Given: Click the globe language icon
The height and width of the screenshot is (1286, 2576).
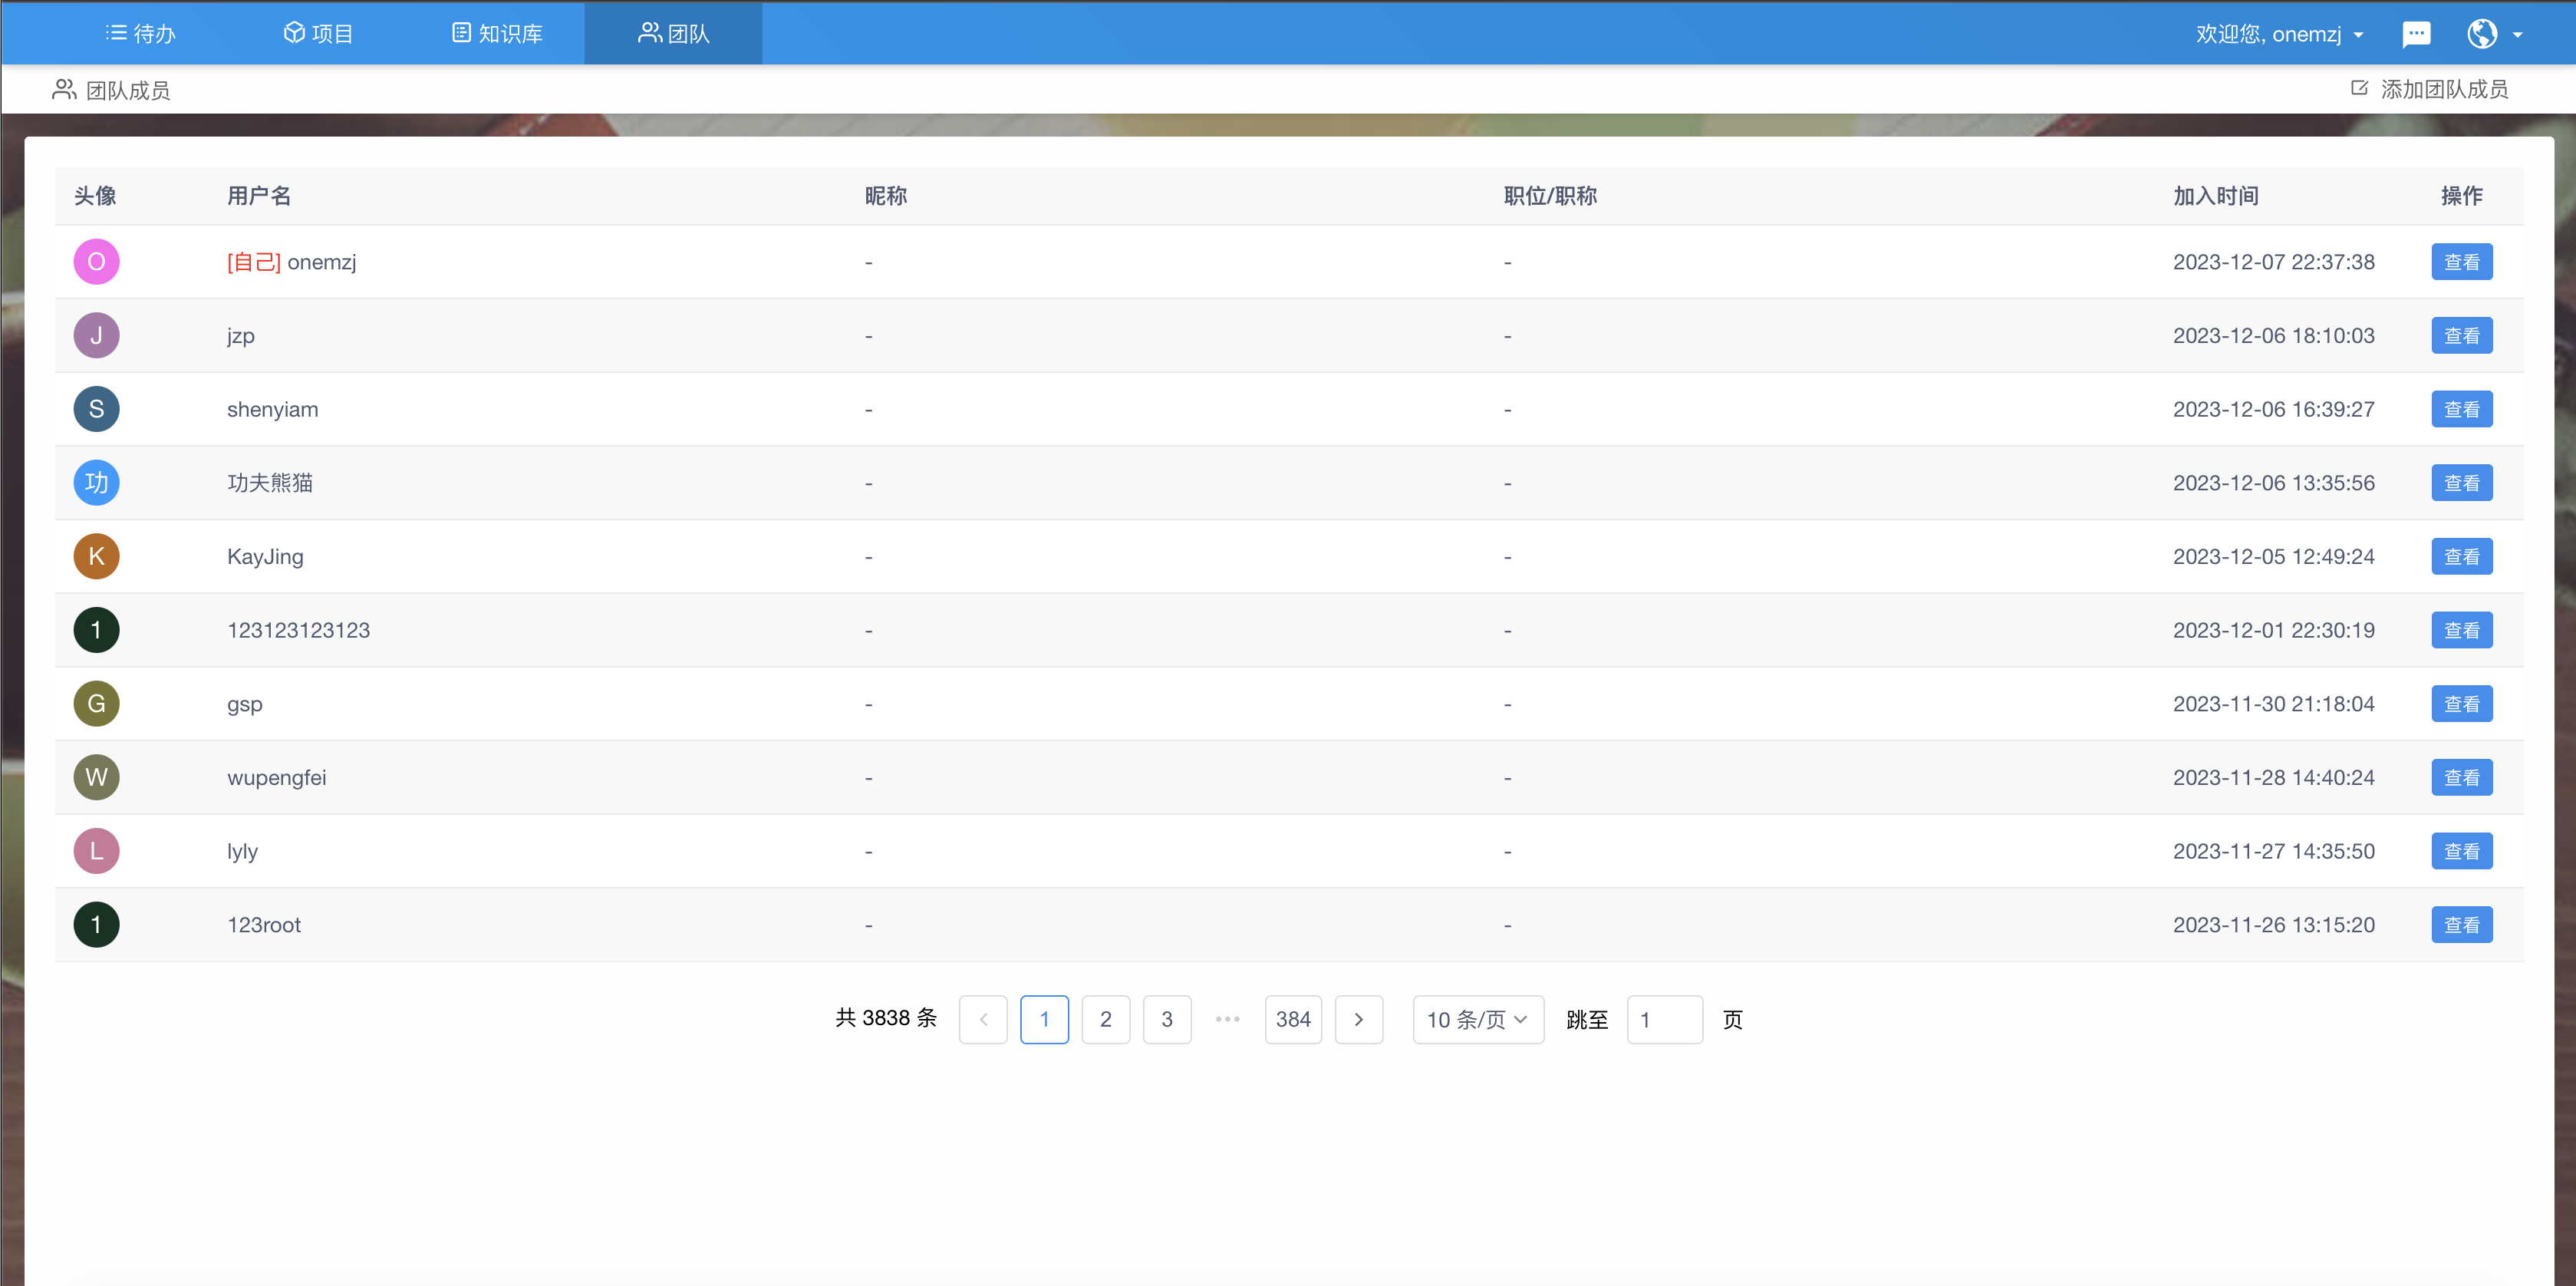Looking at the screenshot, I should [2482, 34].
